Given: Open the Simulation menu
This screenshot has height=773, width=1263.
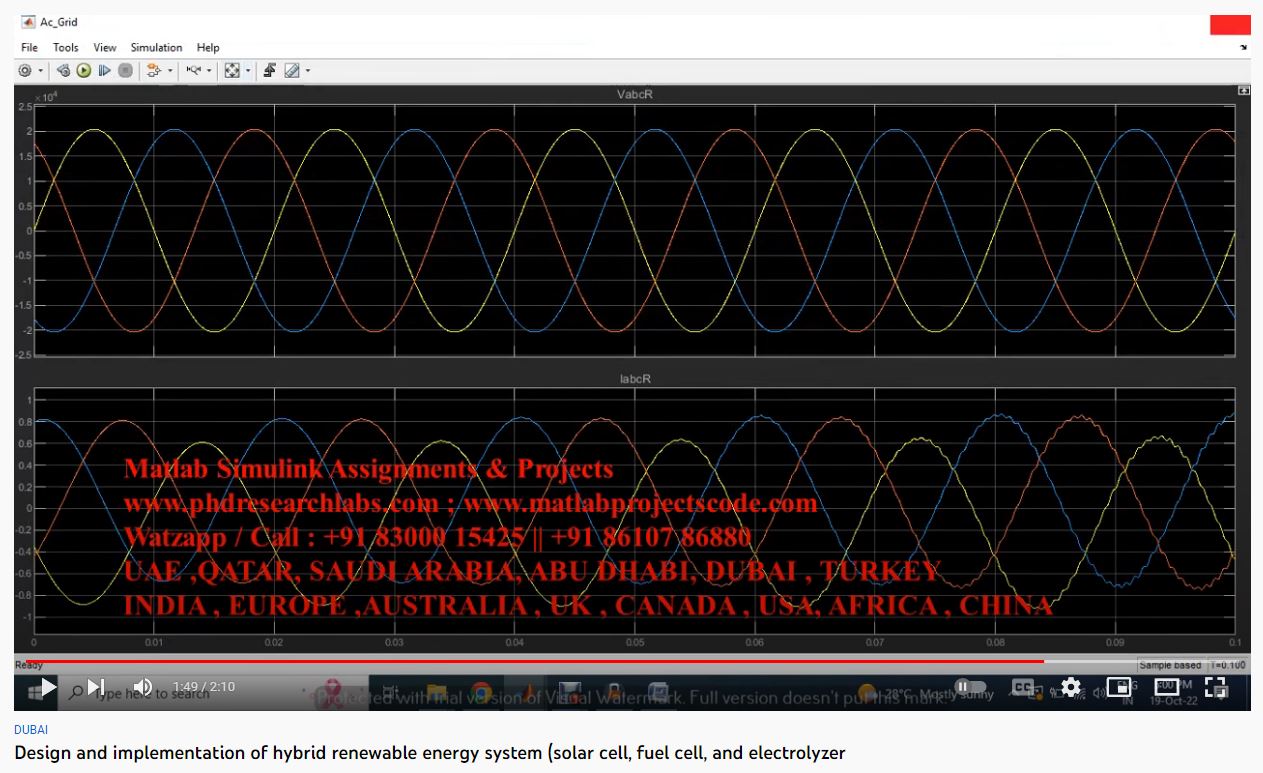Looking at the screenshot, I should (156, 47).
